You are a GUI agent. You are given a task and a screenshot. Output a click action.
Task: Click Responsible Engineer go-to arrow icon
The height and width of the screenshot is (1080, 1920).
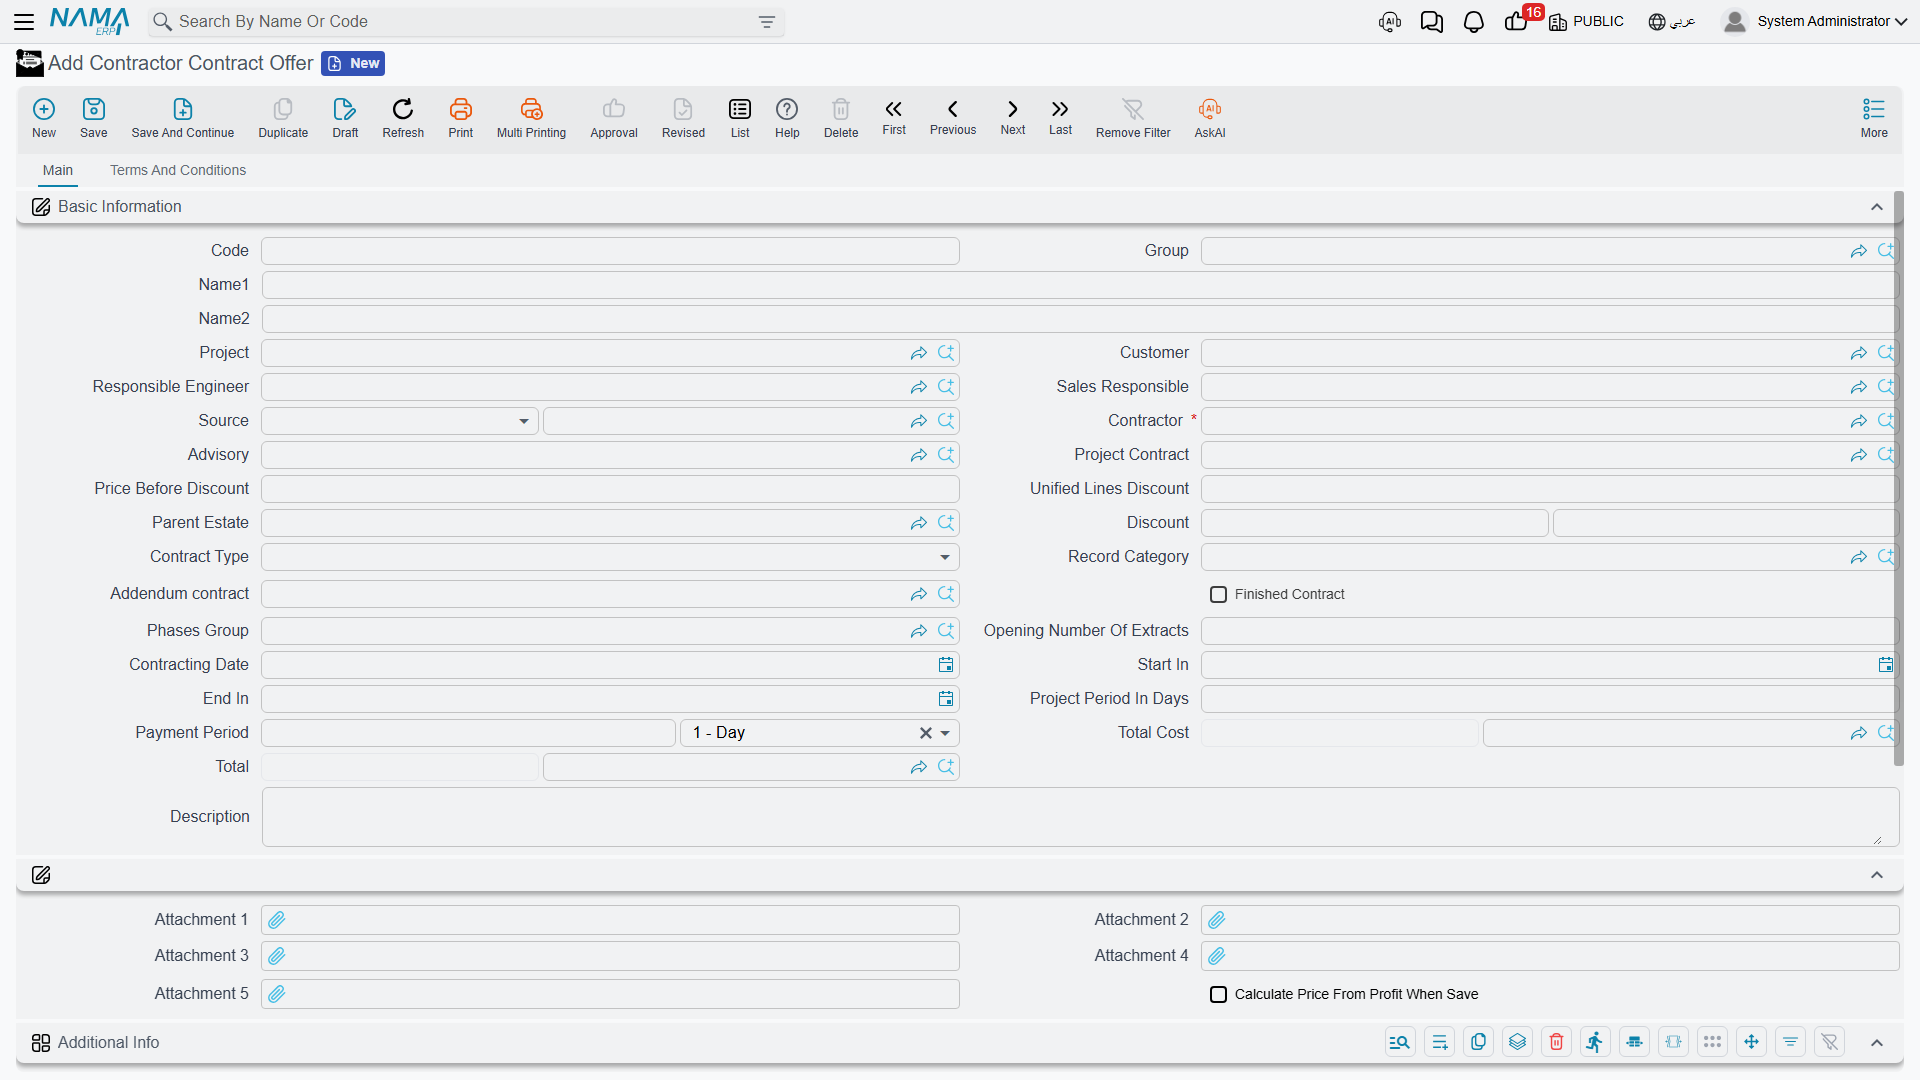pos(918,387)
